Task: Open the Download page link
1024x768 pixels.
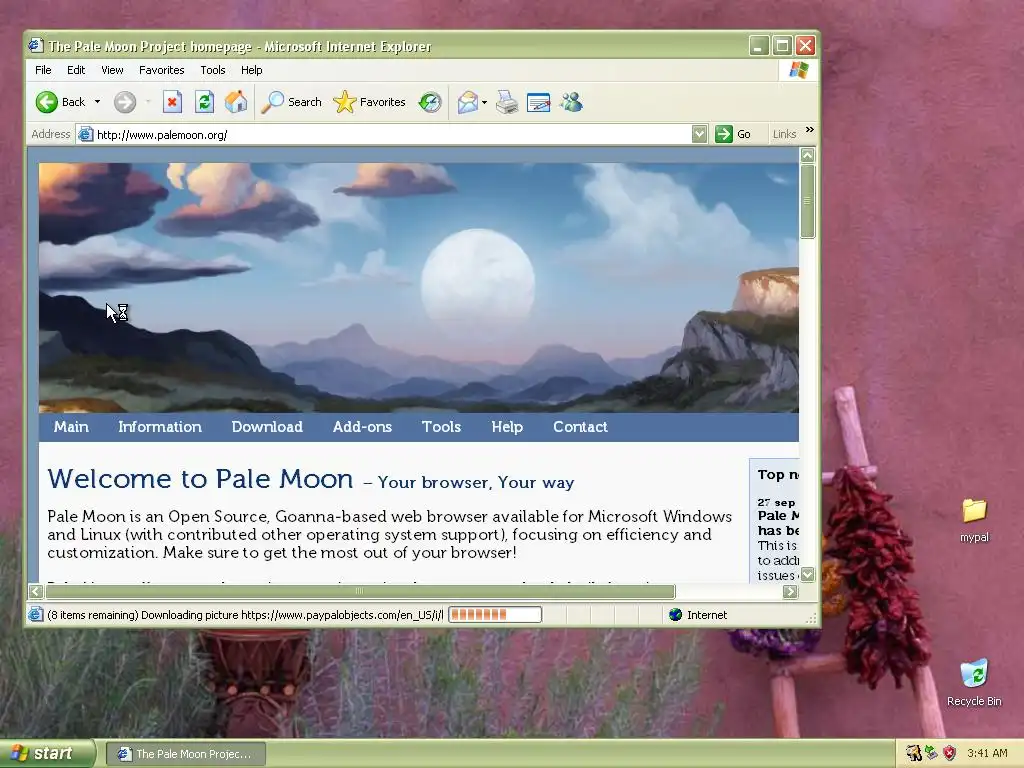Action: coord(267,426)
